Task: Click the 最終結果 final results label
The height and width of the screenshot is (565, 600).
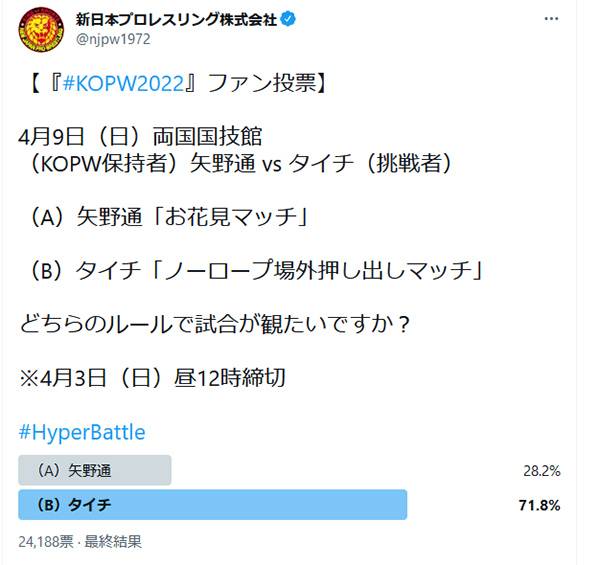Action: point(113,542)
